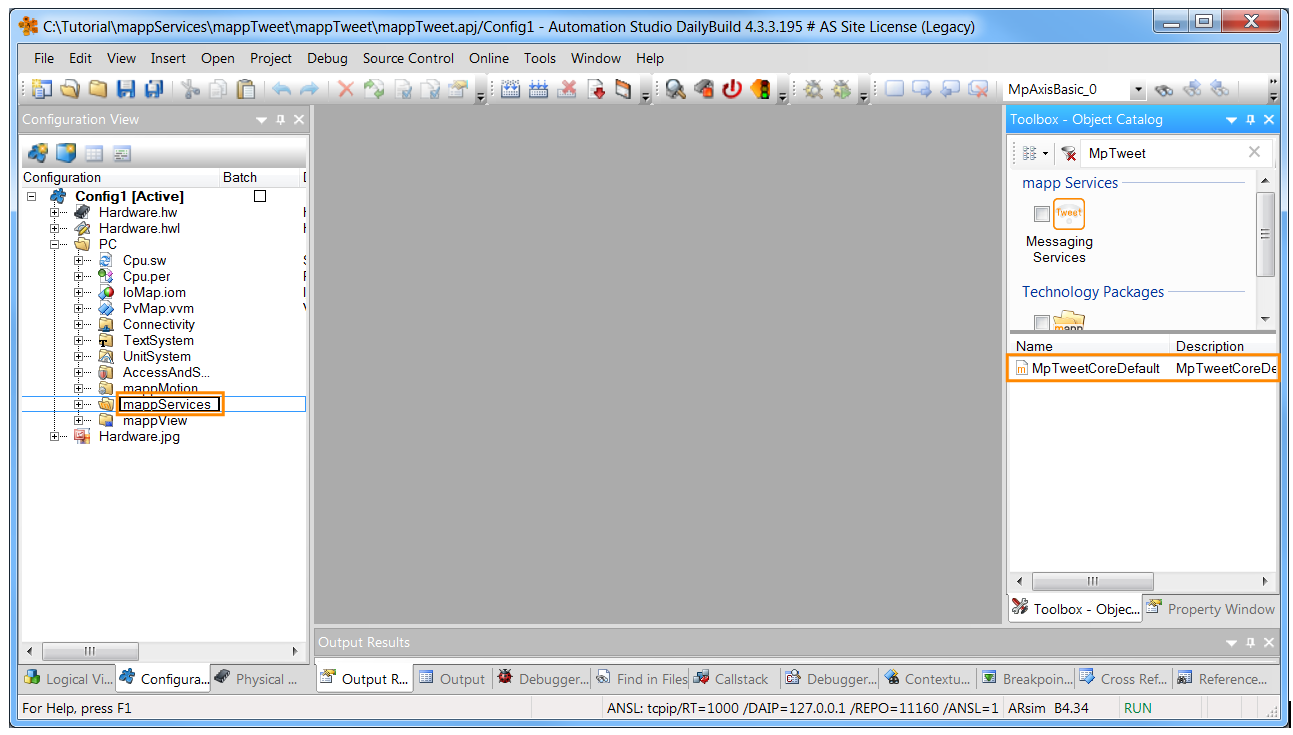1293x735 pixels.
Task: Switch to the Logical View tab
Action: tap(69, 678)
